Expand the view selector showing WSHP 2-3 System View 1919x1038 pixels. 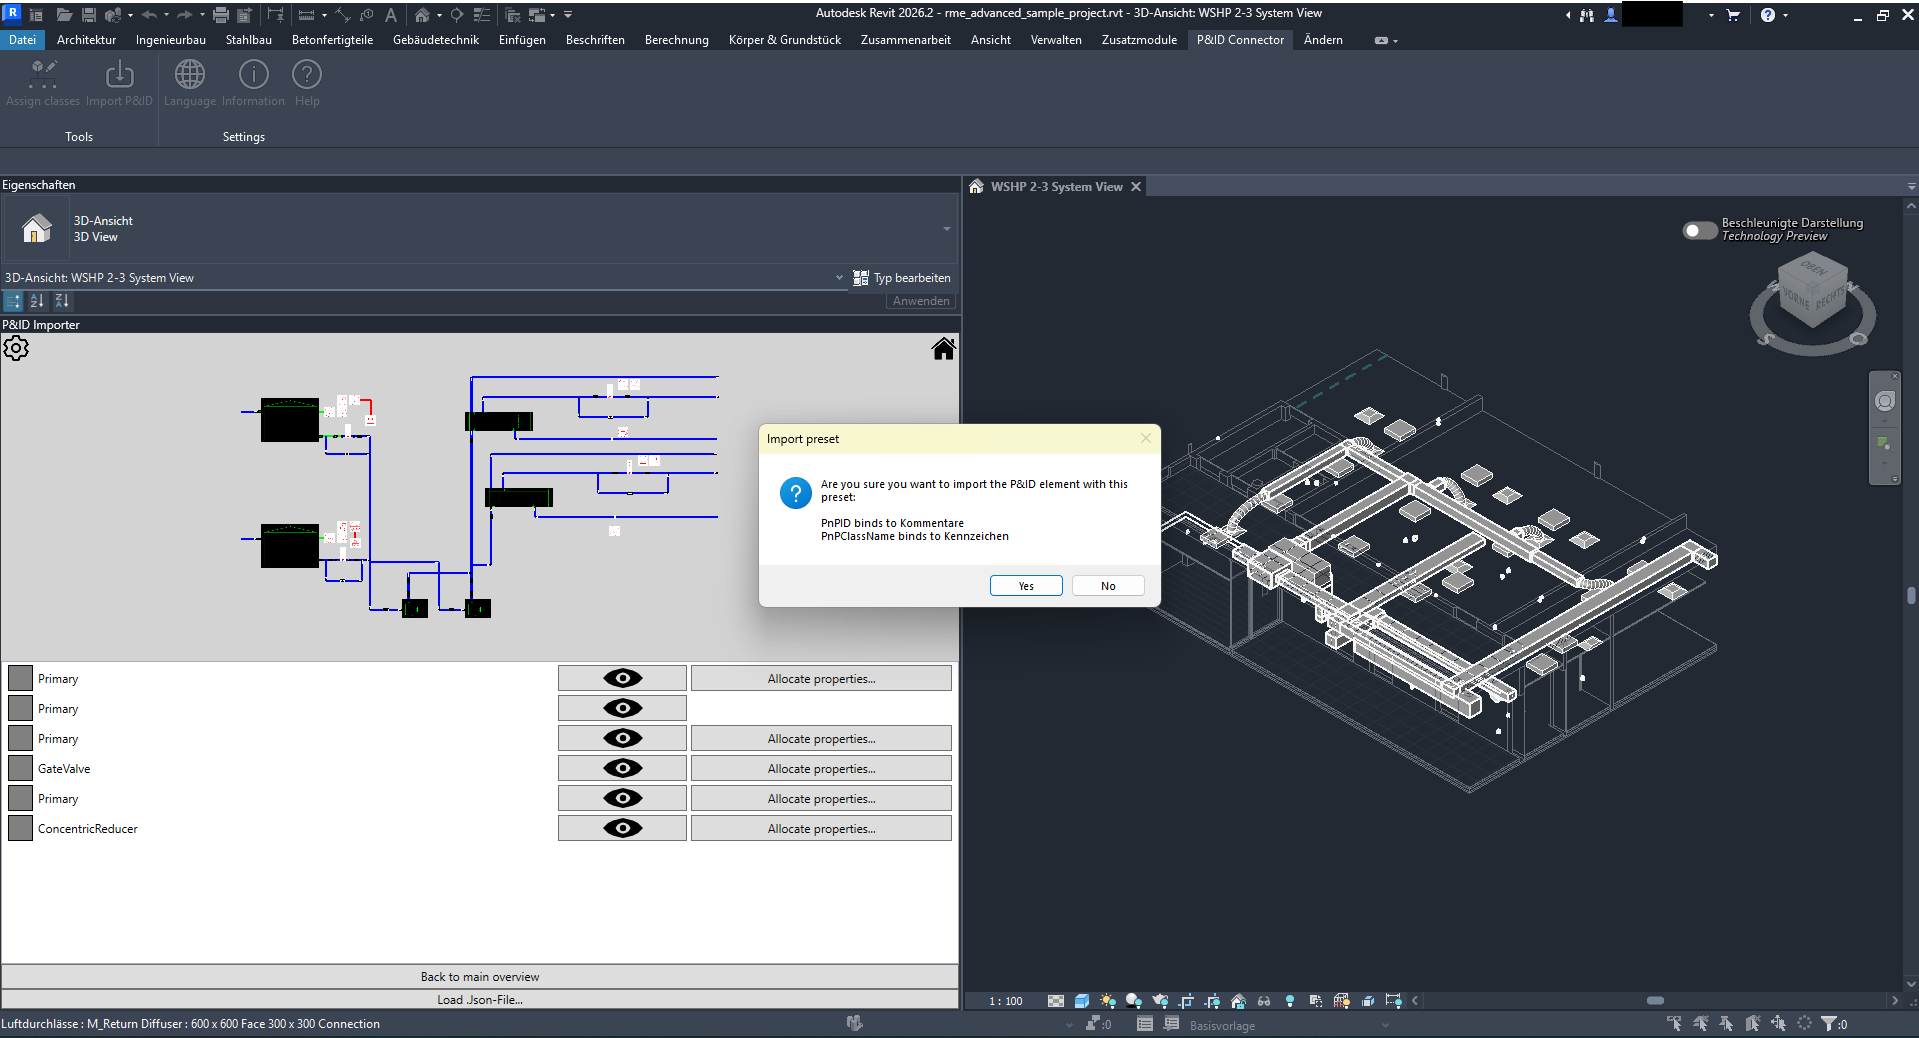point(839,277)
